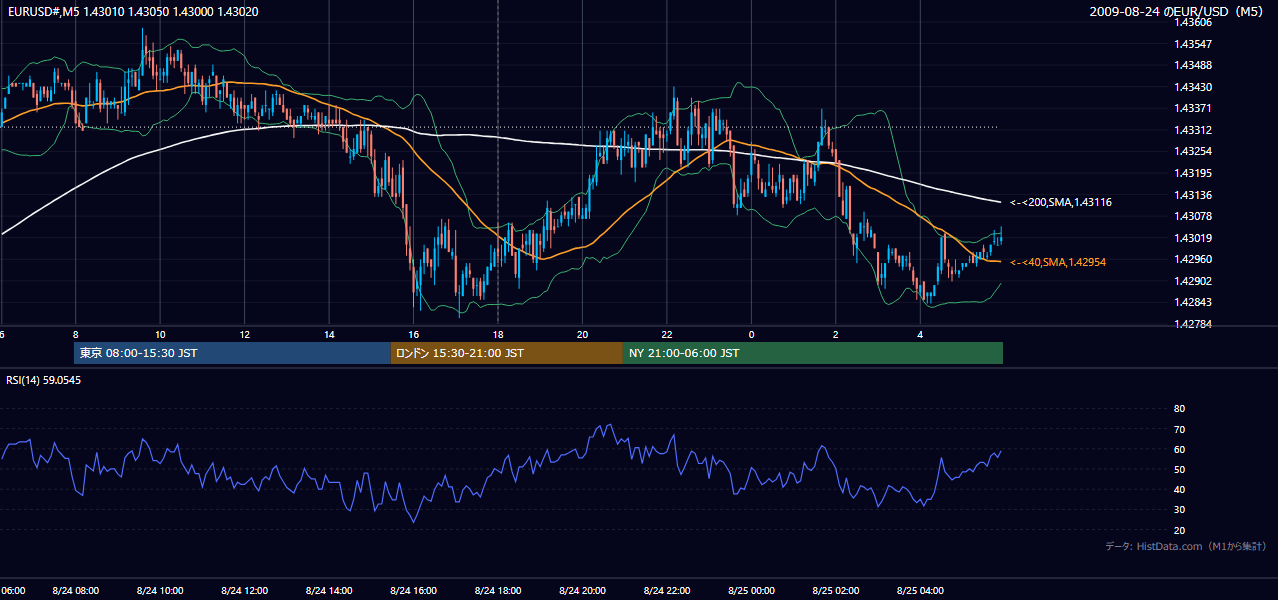Image resolution: width=1278 pixels, height=600 pixels.
Task: Click hour tick 8 under price chart
Action: (x=76, y=334)
